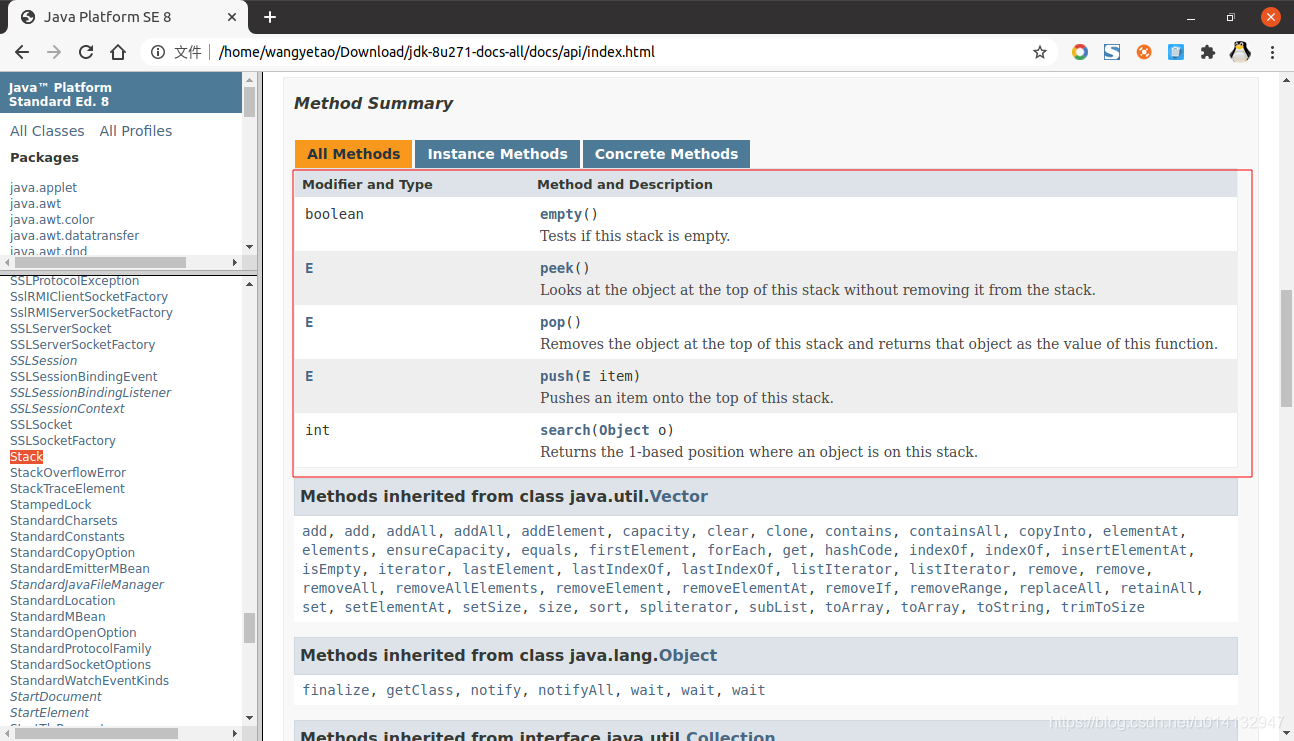Reload the current page
1294x741 pixels.
point(86,52)
